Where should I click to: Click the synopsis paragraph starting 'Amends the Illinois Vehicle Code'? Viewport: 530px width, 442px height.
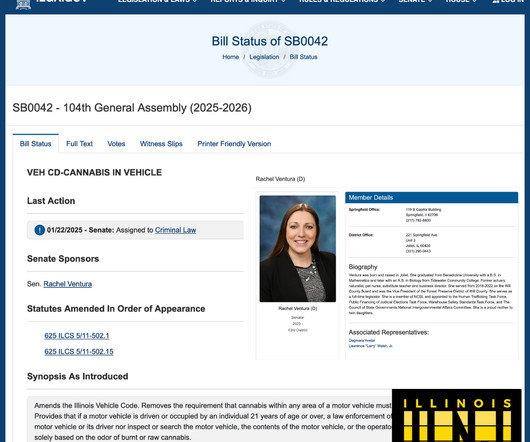coord(213,421)
